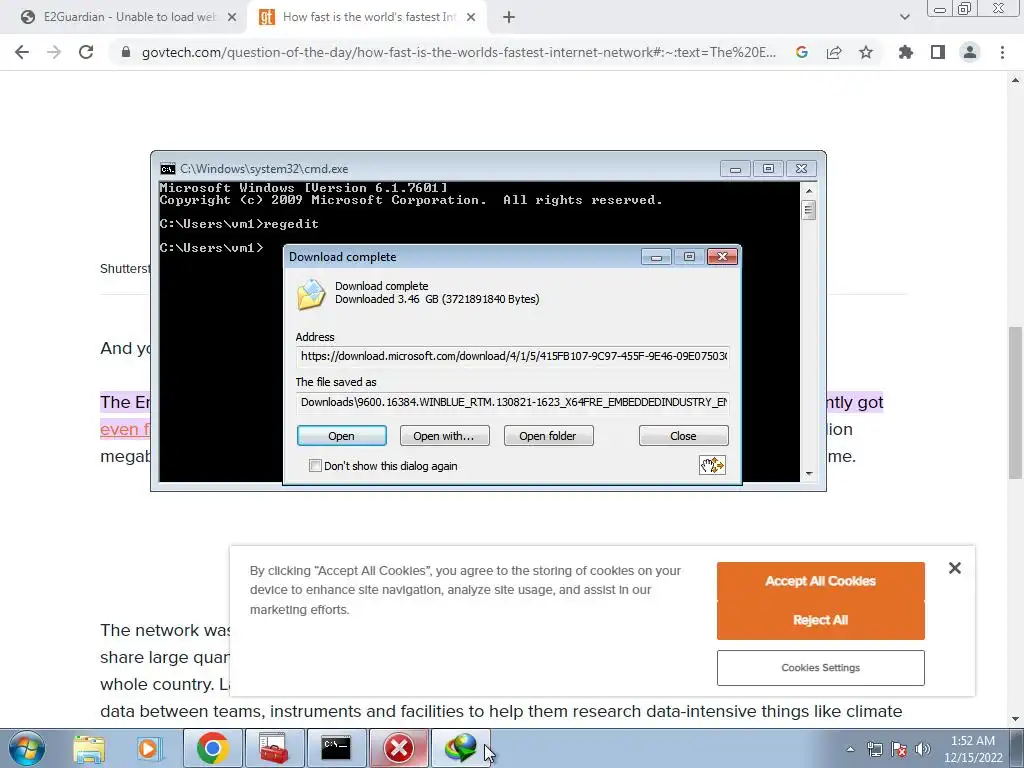Screen dimensions: 1024x768
Task: Click the download folder icon in dialog
Action: pyautogui.click(x=311, y=294)
